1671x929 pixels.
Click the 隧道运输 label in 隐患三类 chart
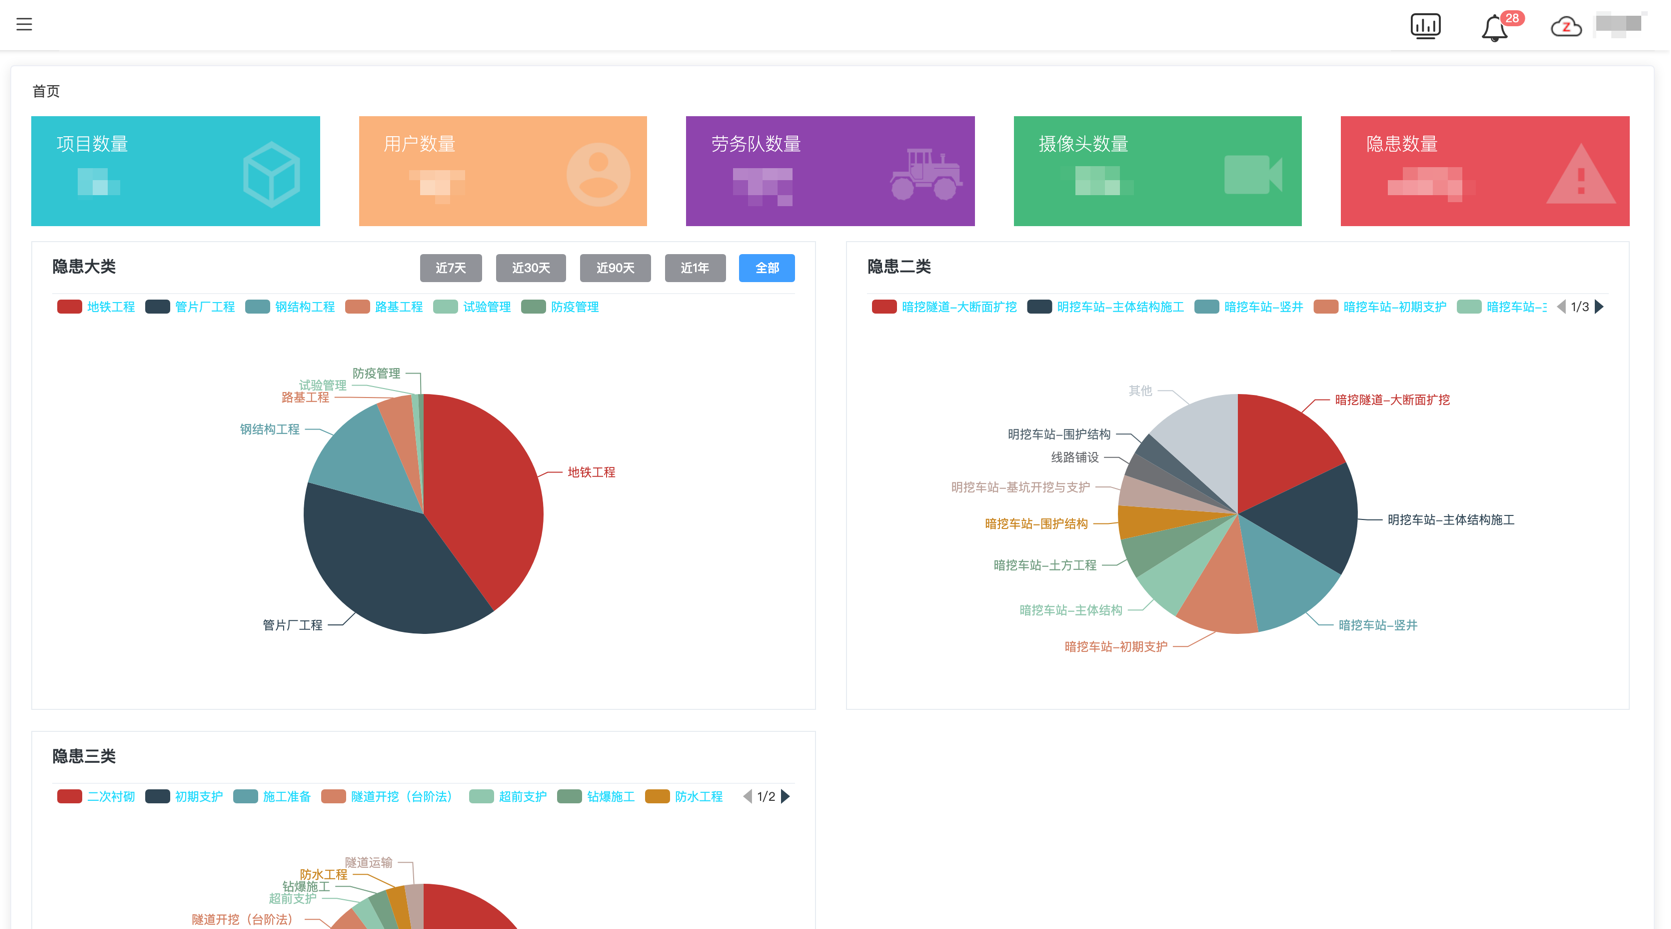369,863
